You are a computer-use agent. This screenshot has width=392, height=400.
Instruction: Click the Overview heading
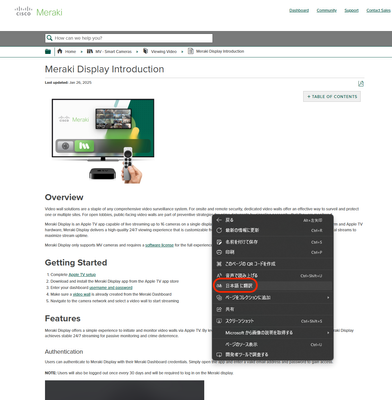(x=64, y=197)
